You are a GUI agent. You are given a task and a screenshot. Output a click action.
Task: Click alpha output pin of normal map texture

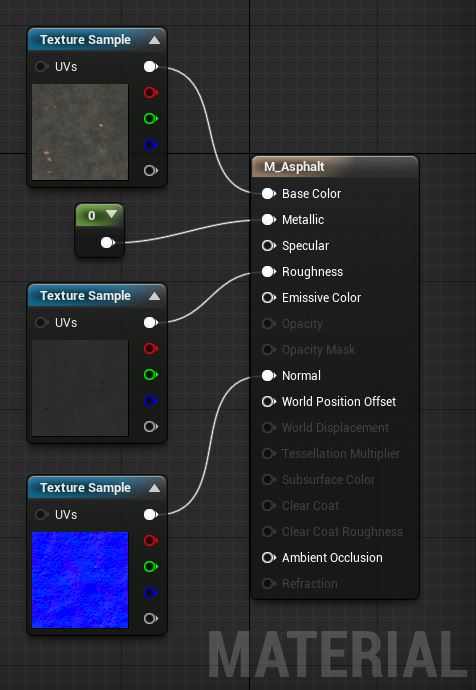pos(151,618)
